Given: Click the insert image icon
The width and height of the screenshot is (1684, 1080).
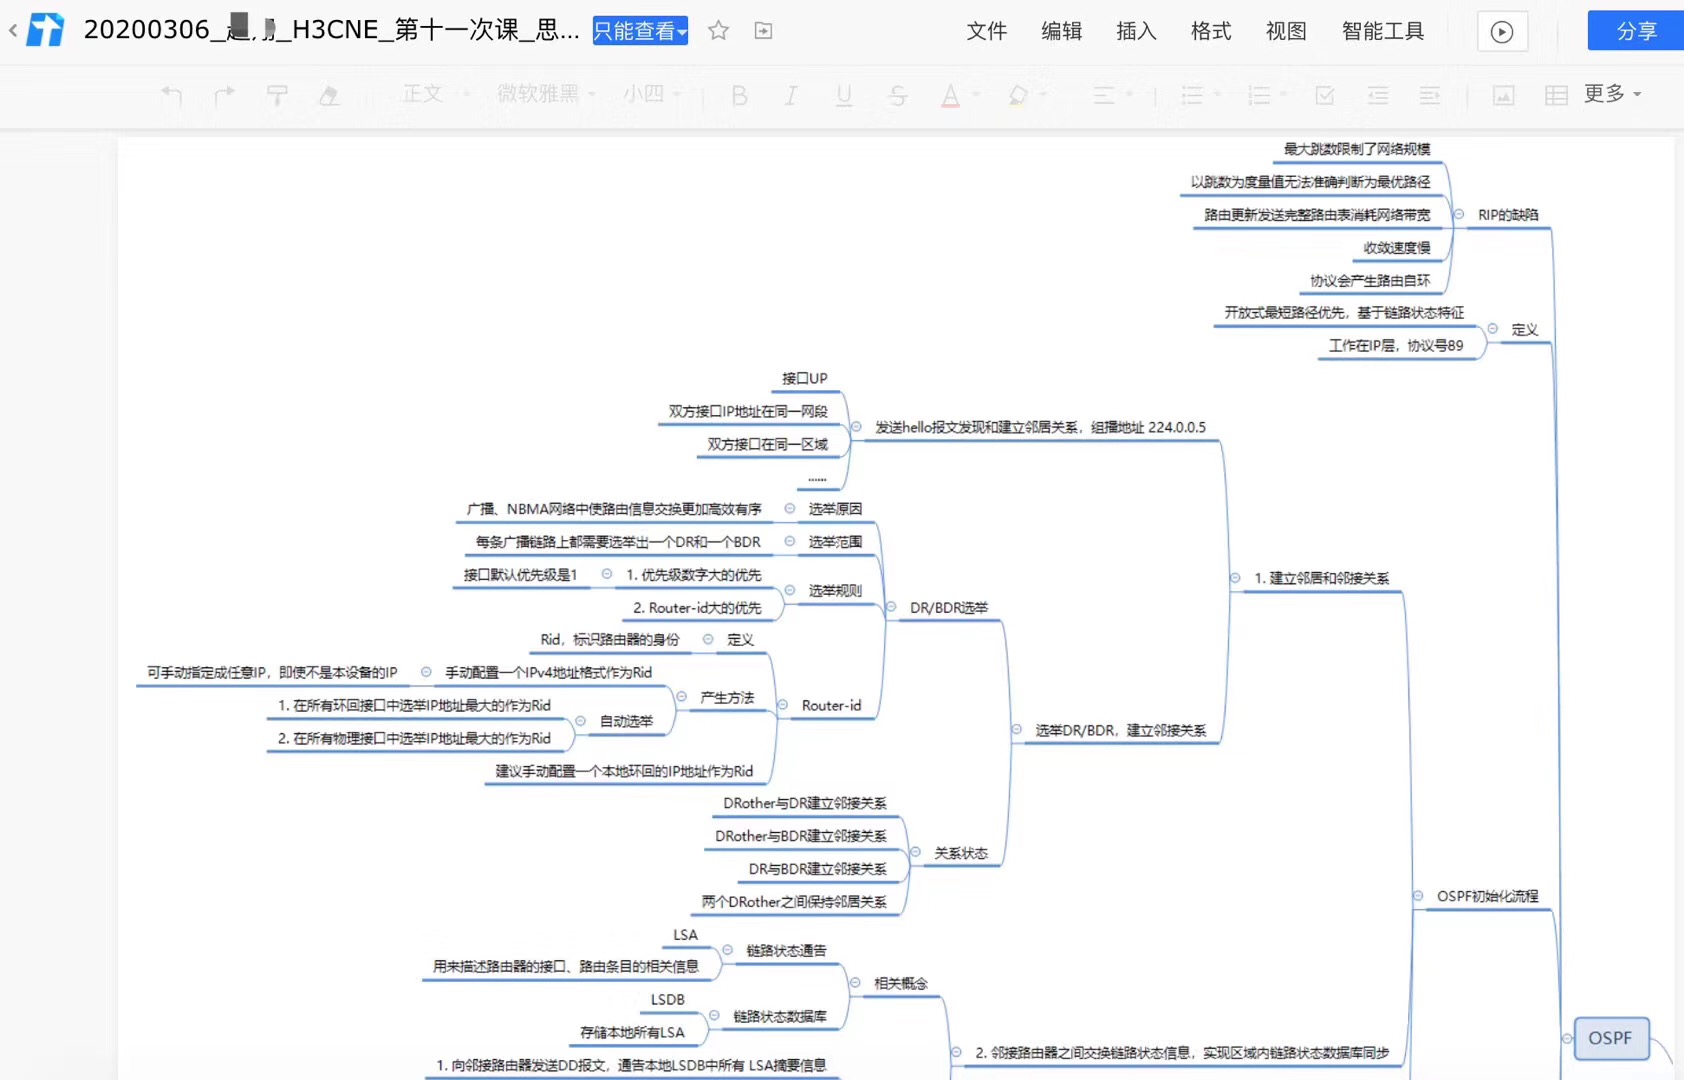Looking at the screenshot, I should (x=1503, y=95).
